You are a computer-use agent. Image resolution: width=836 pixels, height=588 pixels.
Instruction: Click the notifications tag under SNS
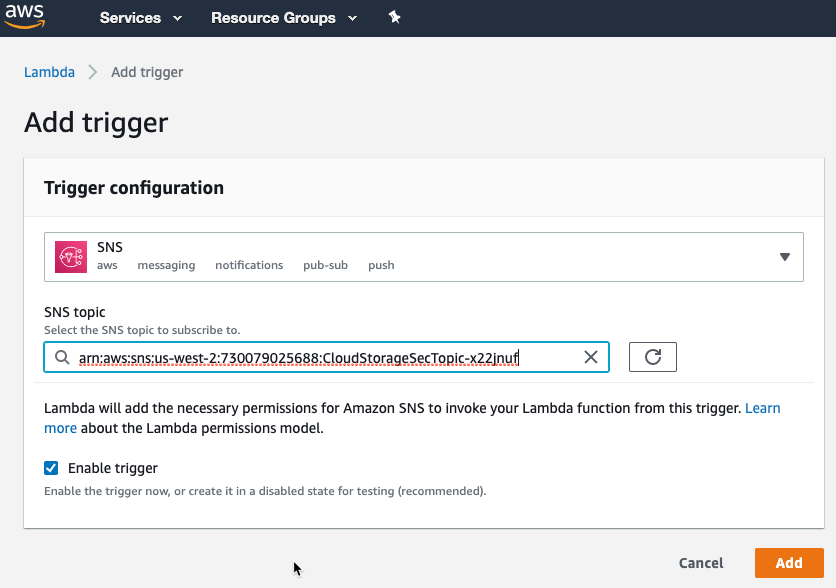point(249,265)
